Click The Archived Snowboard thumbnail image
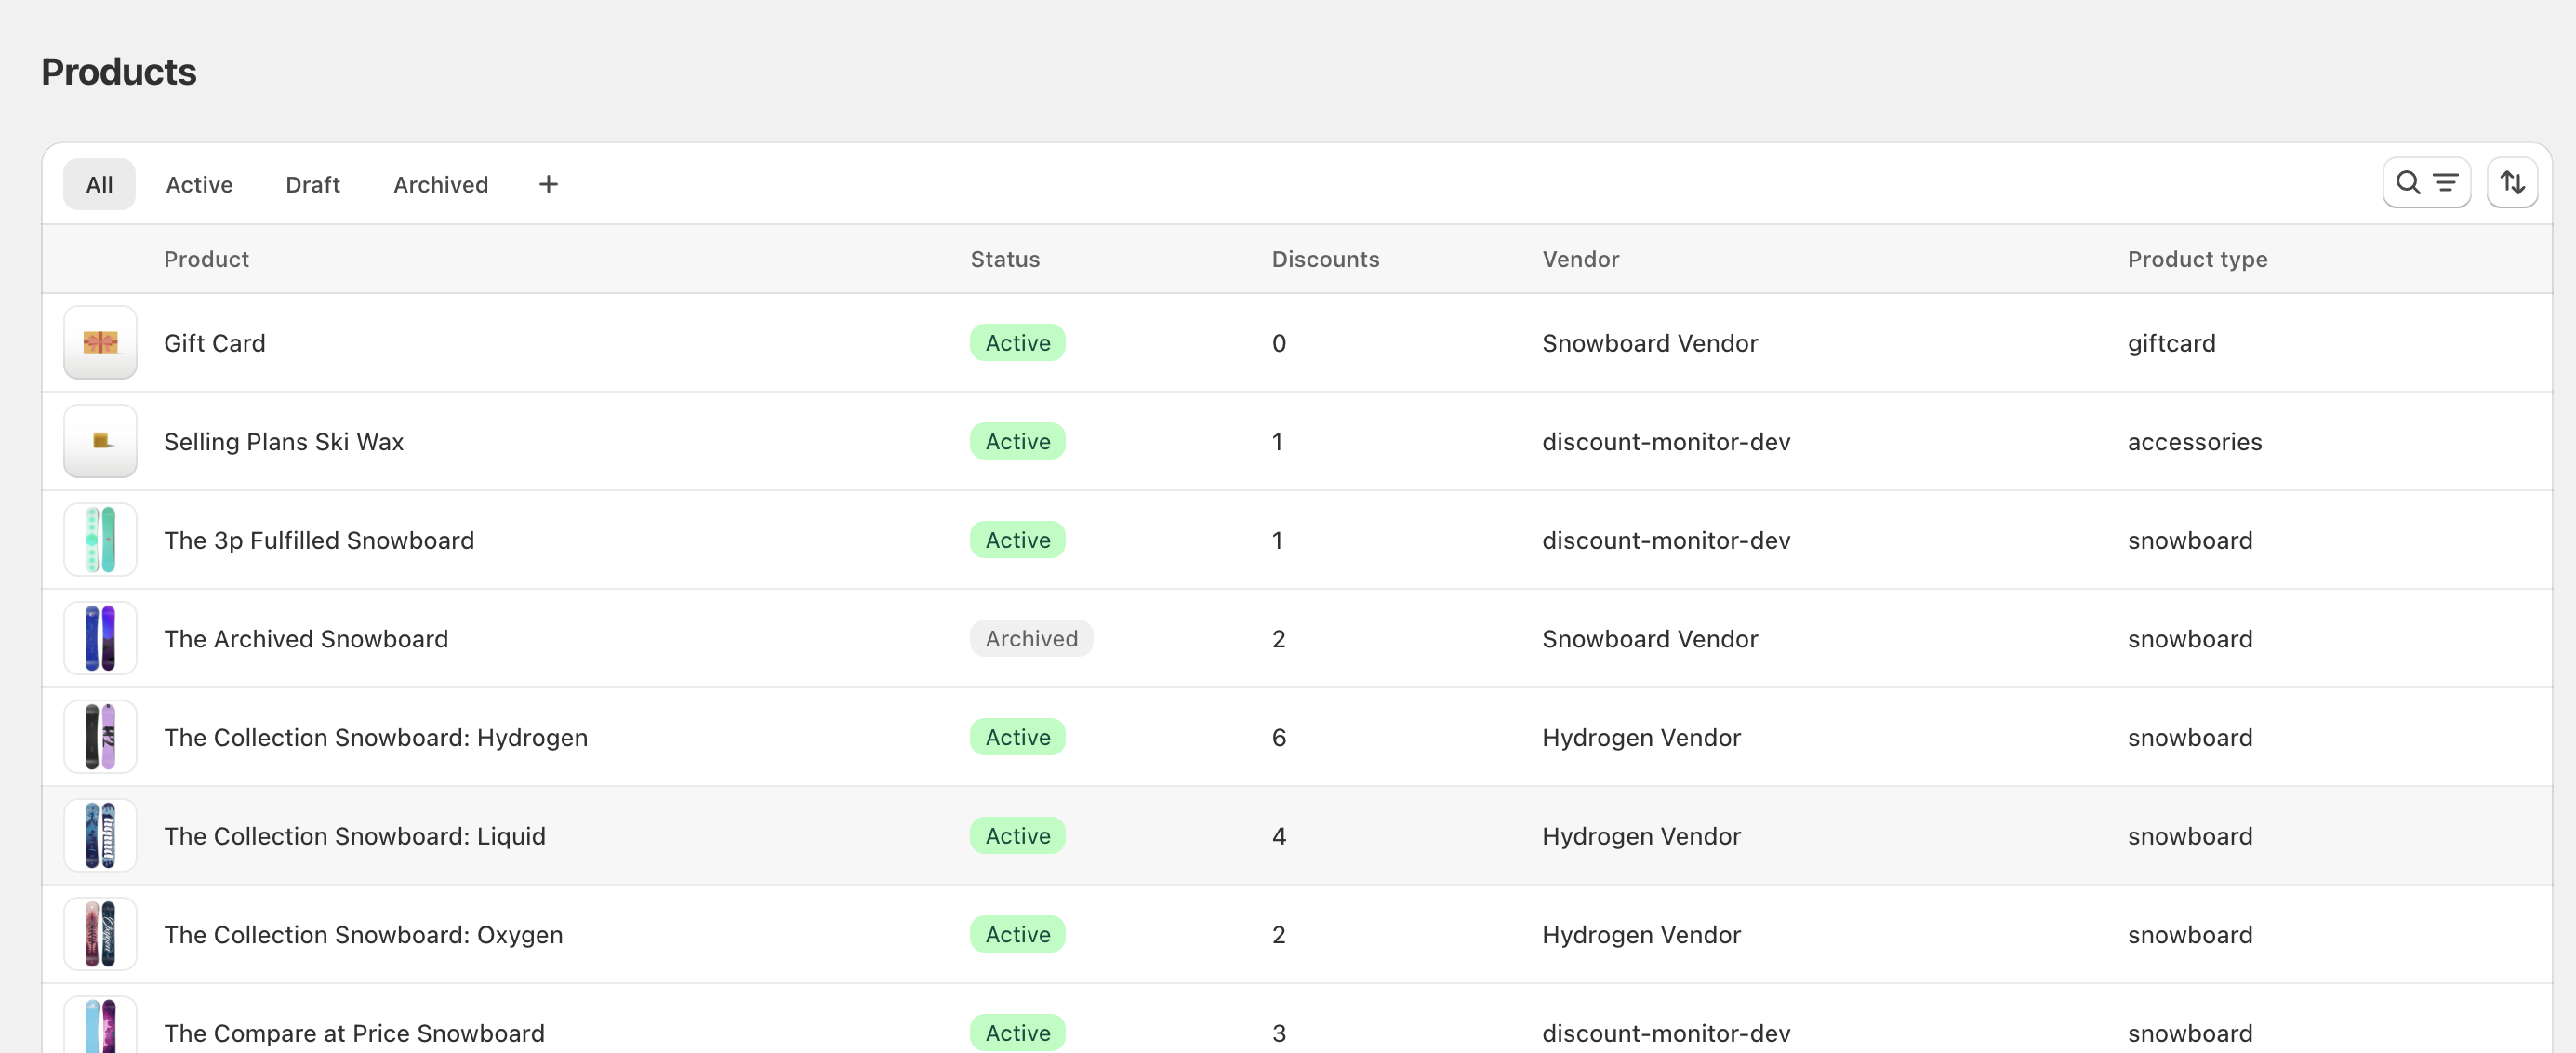This screenshot has width=2576, height=1053. 100,638
